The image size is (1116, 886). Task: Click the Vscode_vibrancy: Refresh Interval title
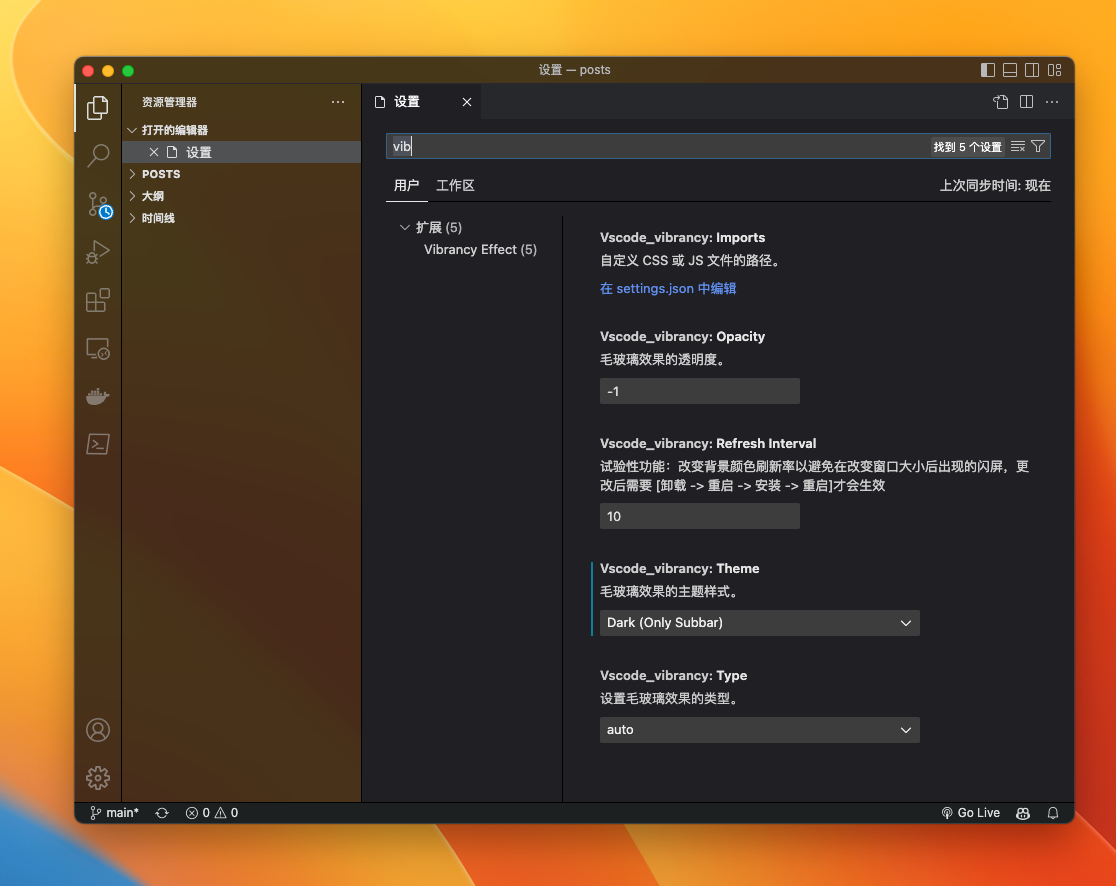(x=708, y=443)
